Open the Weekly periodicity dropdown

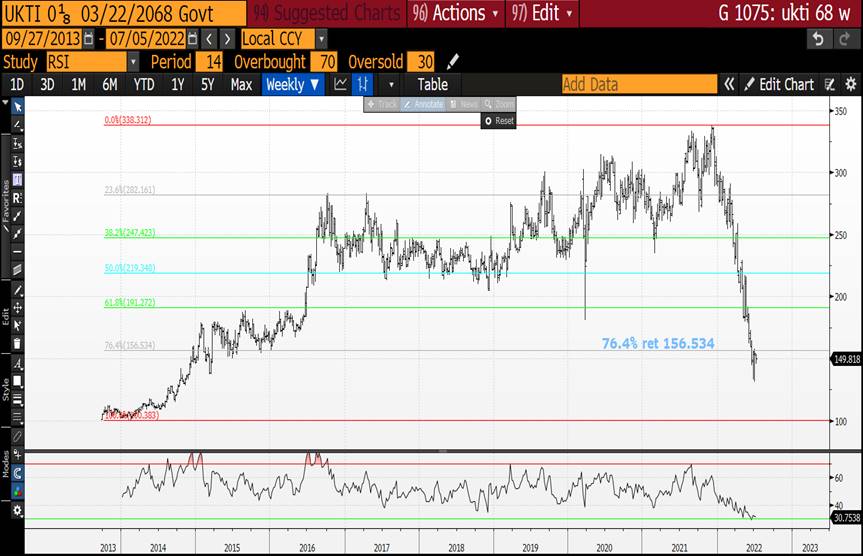click(x=293, y=85)
